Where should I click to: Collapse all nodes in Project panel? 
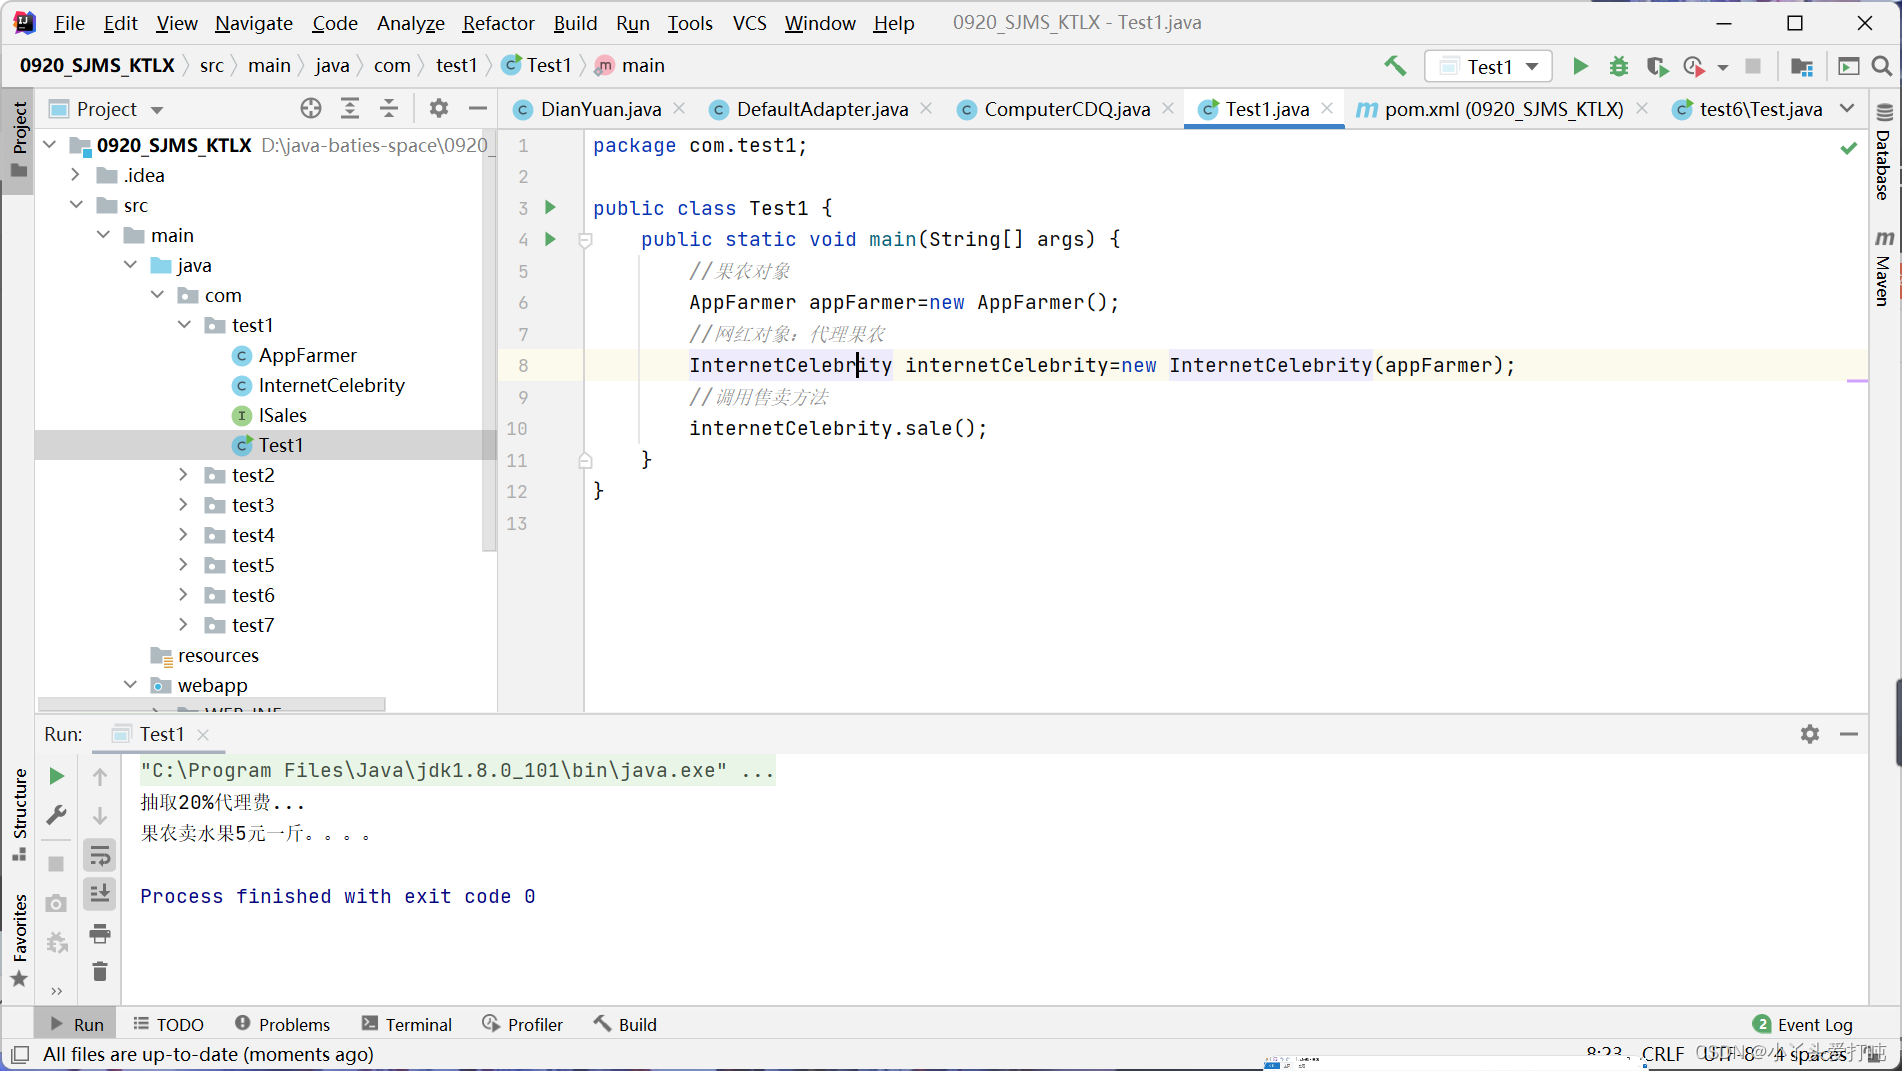[389, 108]
